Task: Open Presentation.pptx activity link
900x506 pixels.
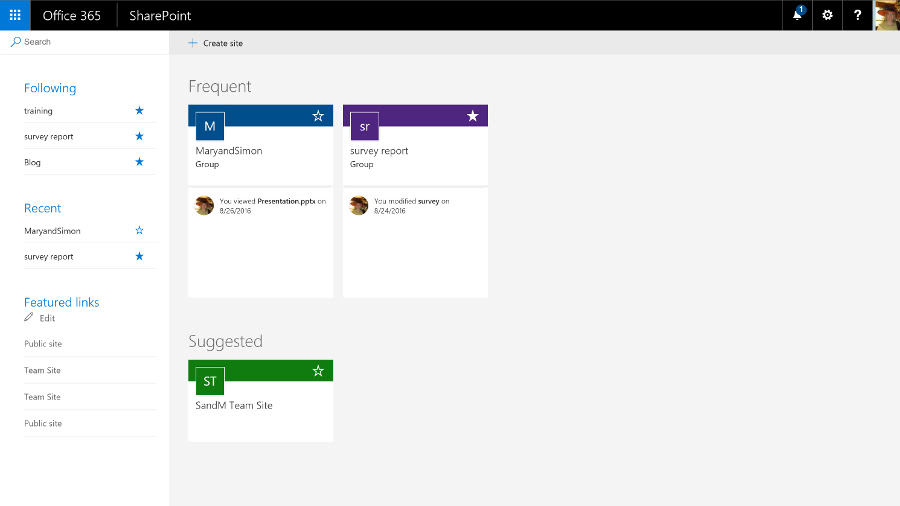Action: pyautogui.click(x=286, y=201)
